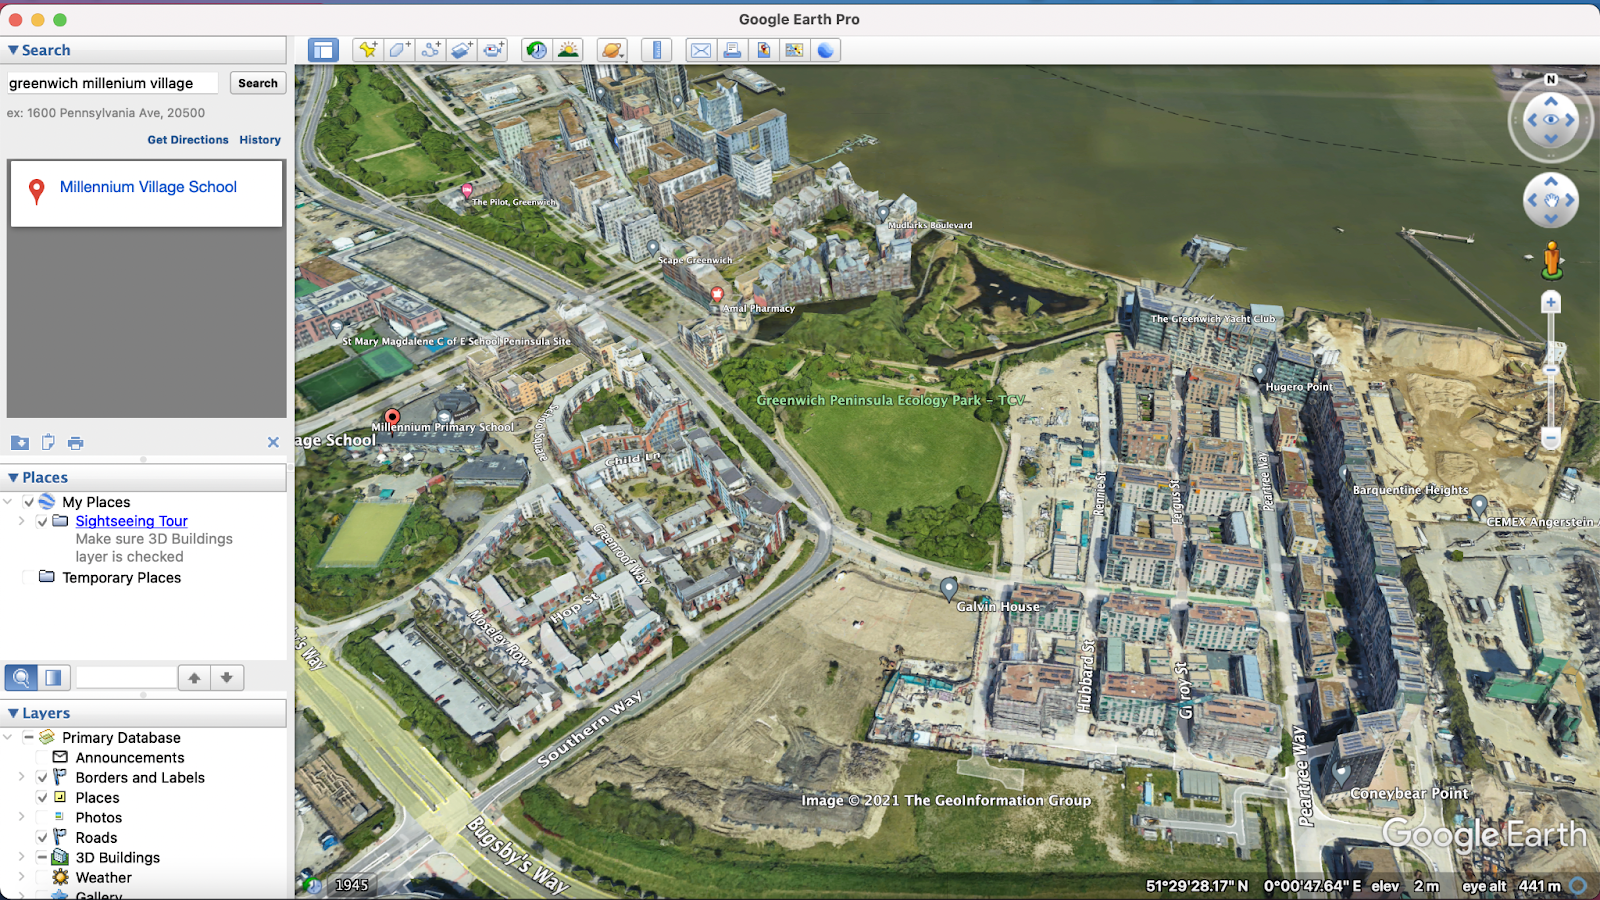Image resolution: width=1600 pixels, height=900 pixels.
Task: Toggle the sidebar visibility button
Action: tap(323, 50)
